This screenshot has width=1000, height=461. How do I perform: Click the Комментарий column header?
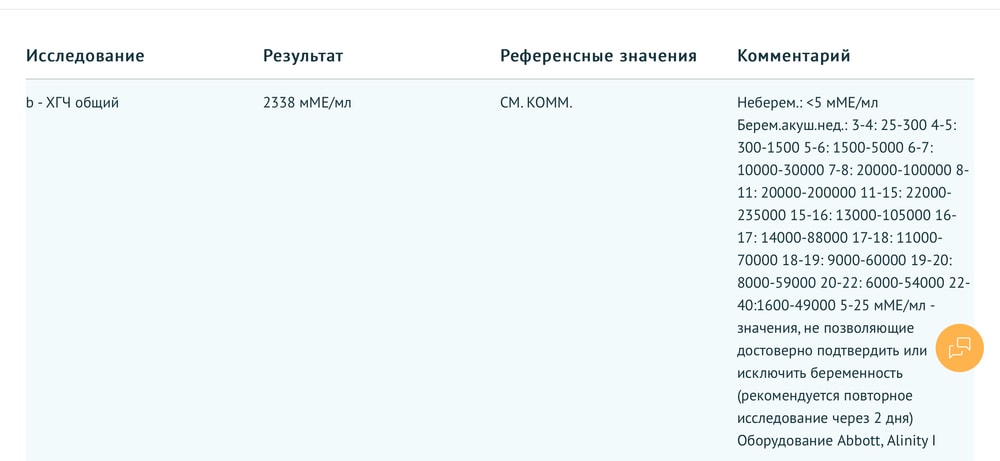pyautogui.click(x=794, y=56)
